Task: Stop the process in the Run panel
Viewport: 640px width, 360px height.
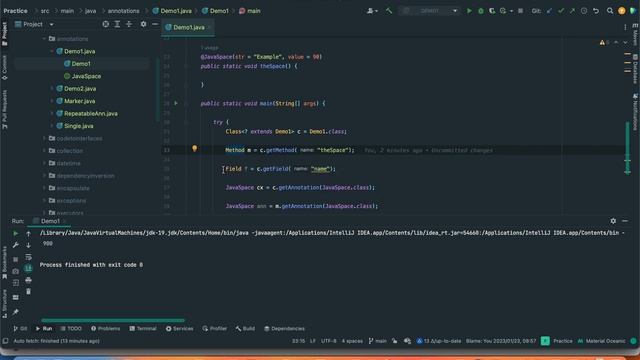Action: point(16,259)
